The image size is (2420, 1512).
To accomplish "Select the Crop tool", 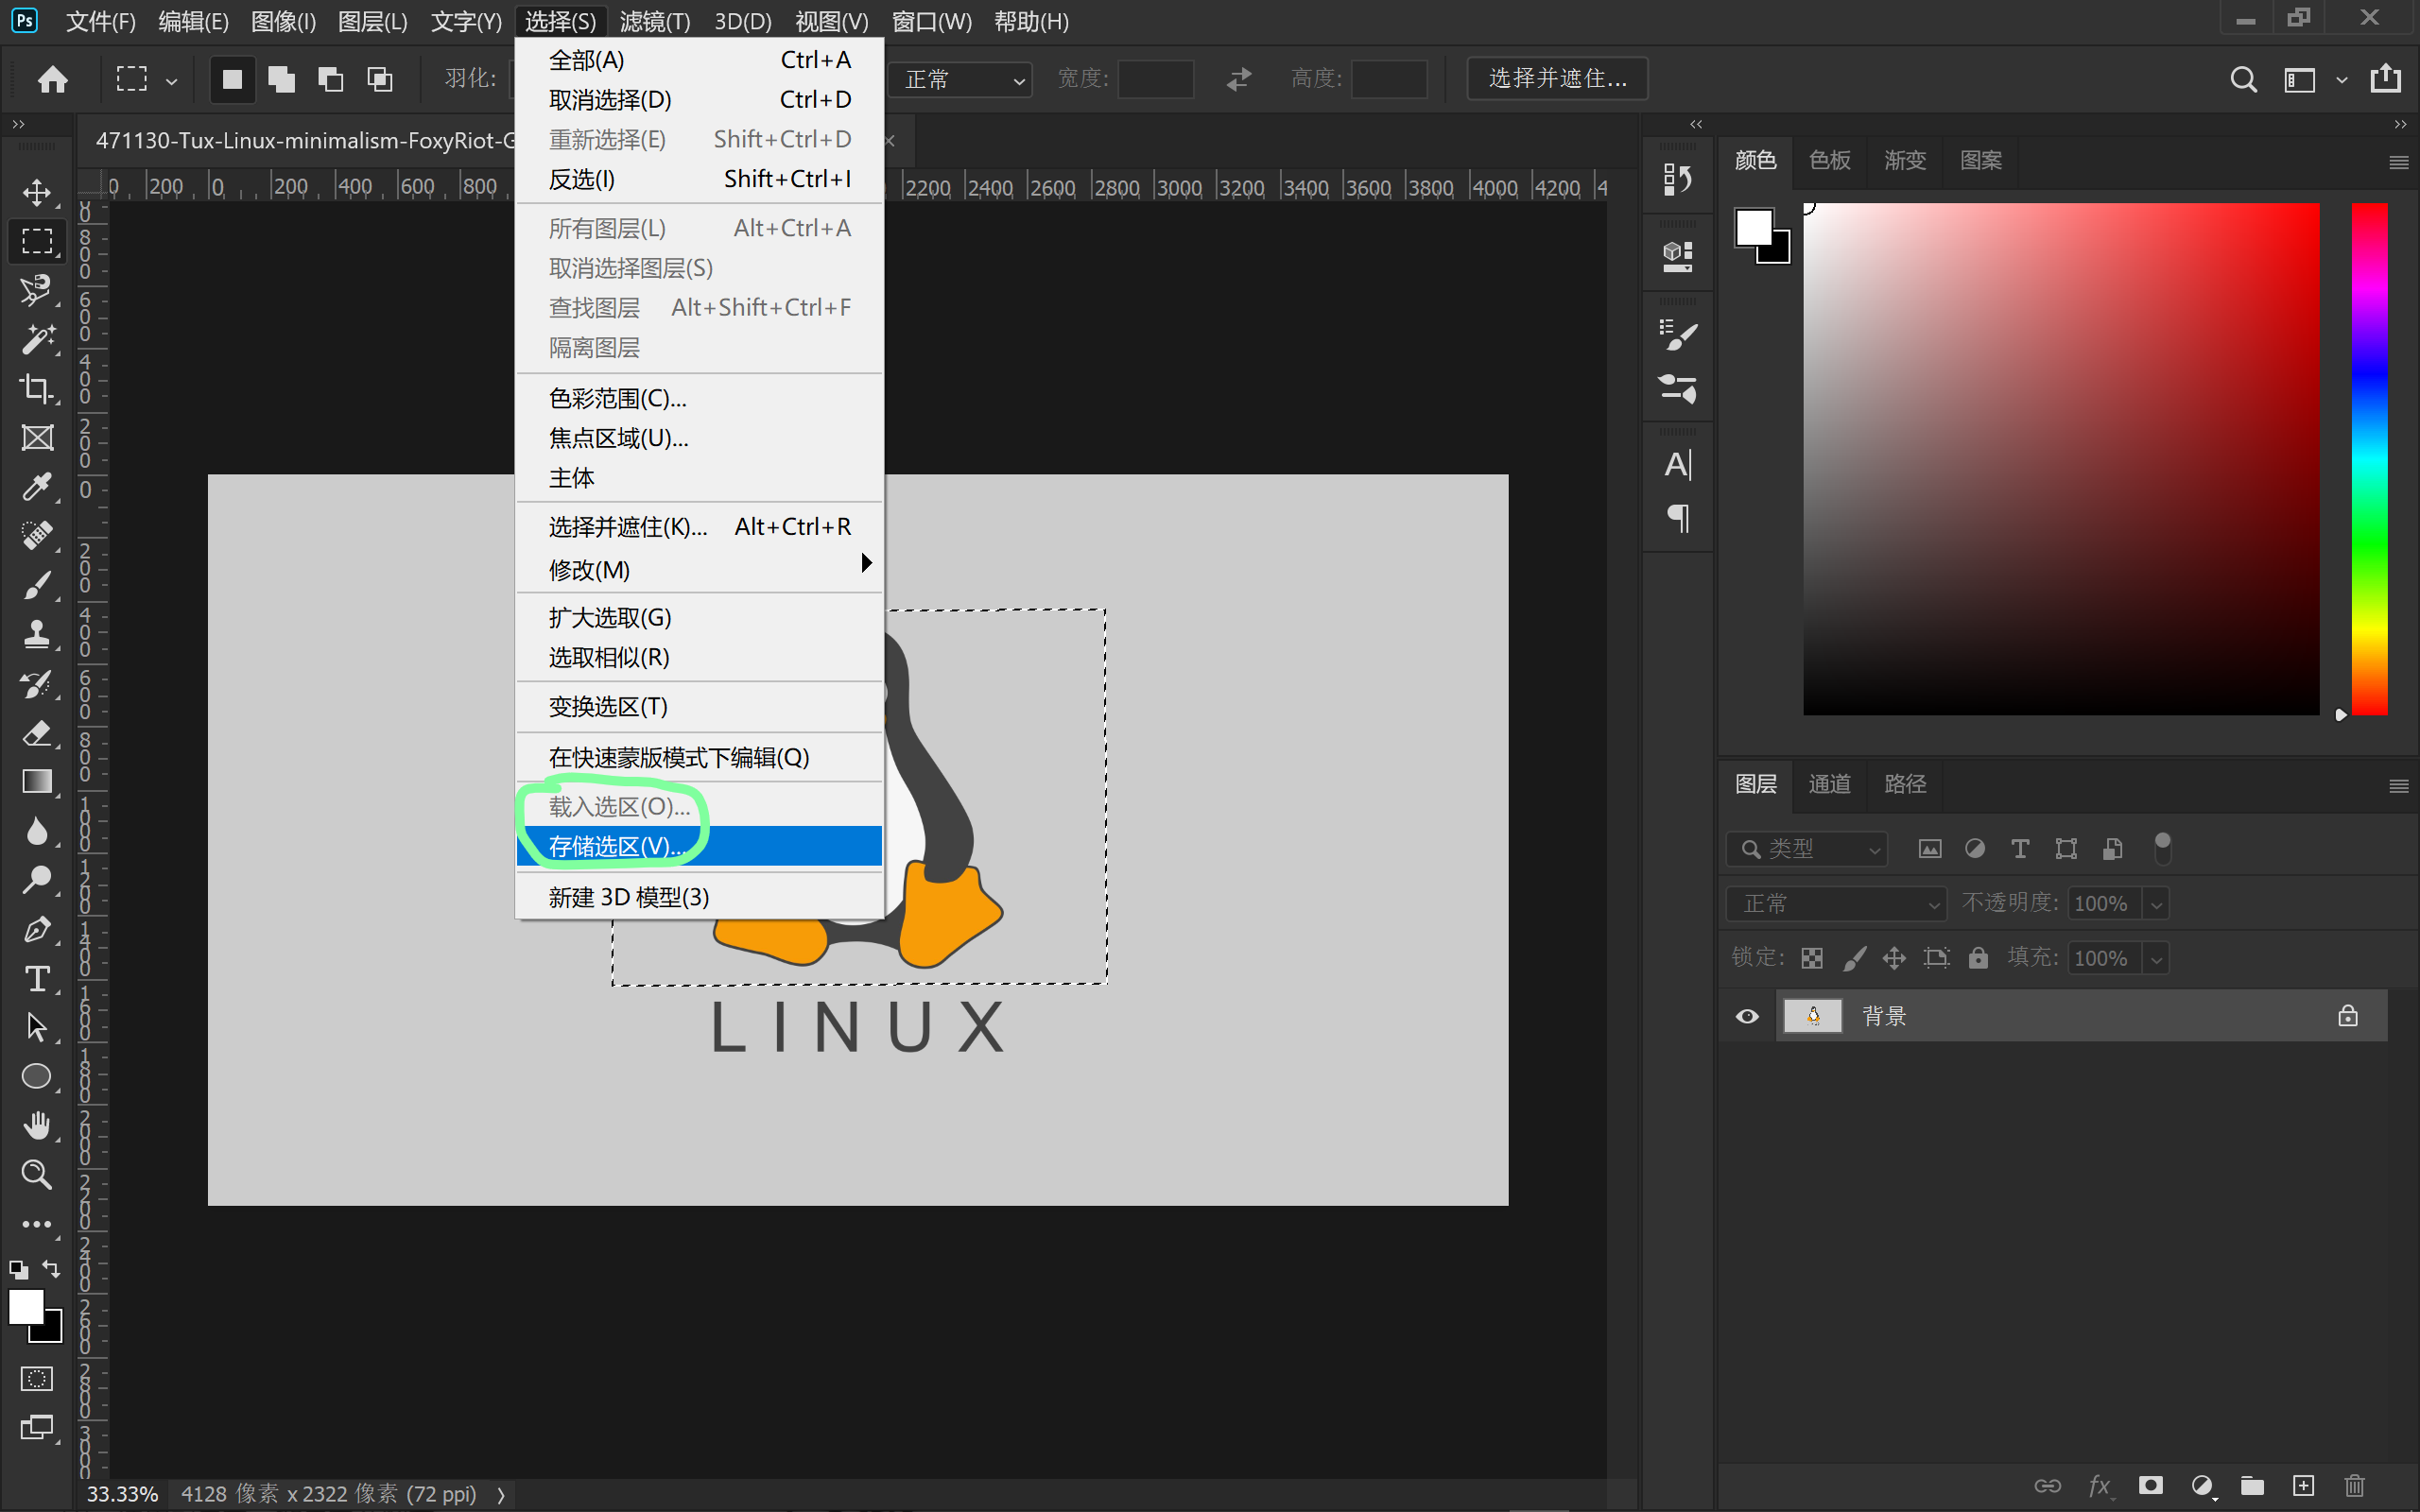I will point(37,389).
